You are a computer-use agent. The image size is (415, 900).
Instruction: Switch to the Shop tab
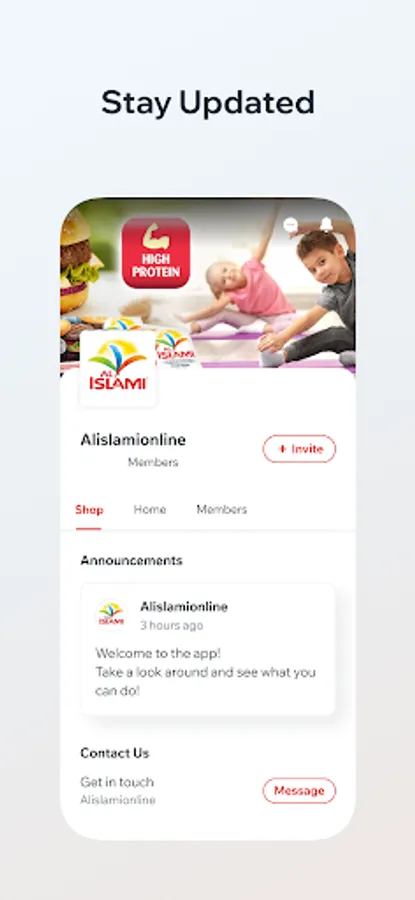[89, 510]
